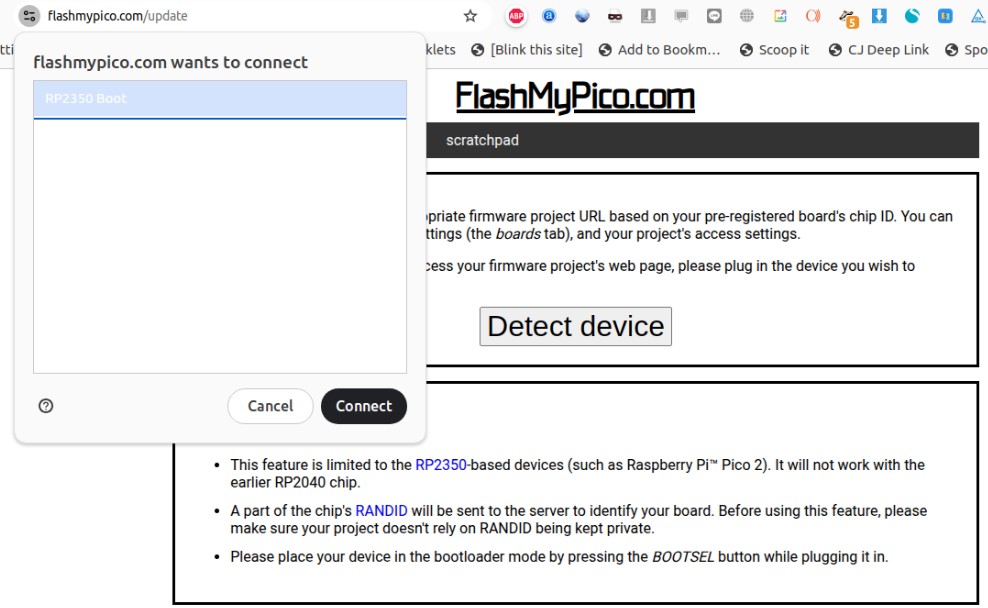988x608 pixels.
Task: Click italic 'boards' tab word in description
Action: (518, 234)
